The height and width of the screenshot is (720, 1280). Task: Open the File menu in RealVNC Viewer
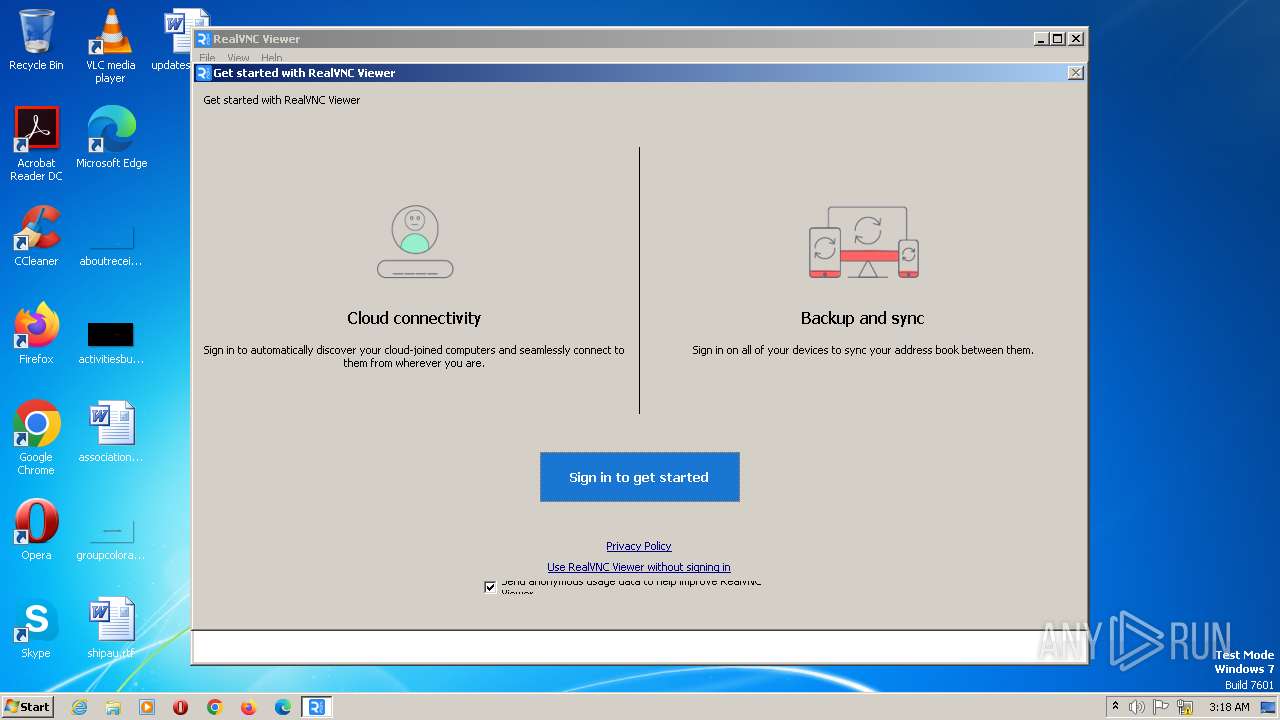(207, 58)
